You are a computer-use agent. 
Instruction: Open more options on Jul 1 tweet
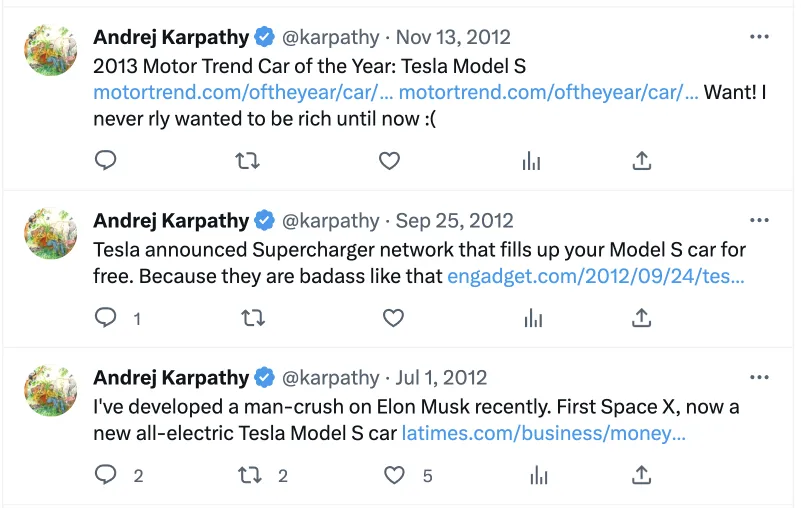[x=759, y=377]
